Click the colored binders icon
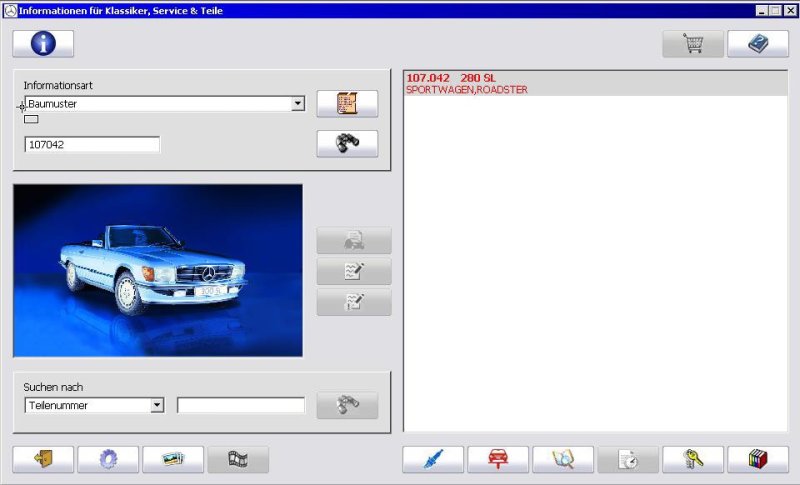Screen dimensions: 800x485 pyautogui.click(x=758, y=460)
